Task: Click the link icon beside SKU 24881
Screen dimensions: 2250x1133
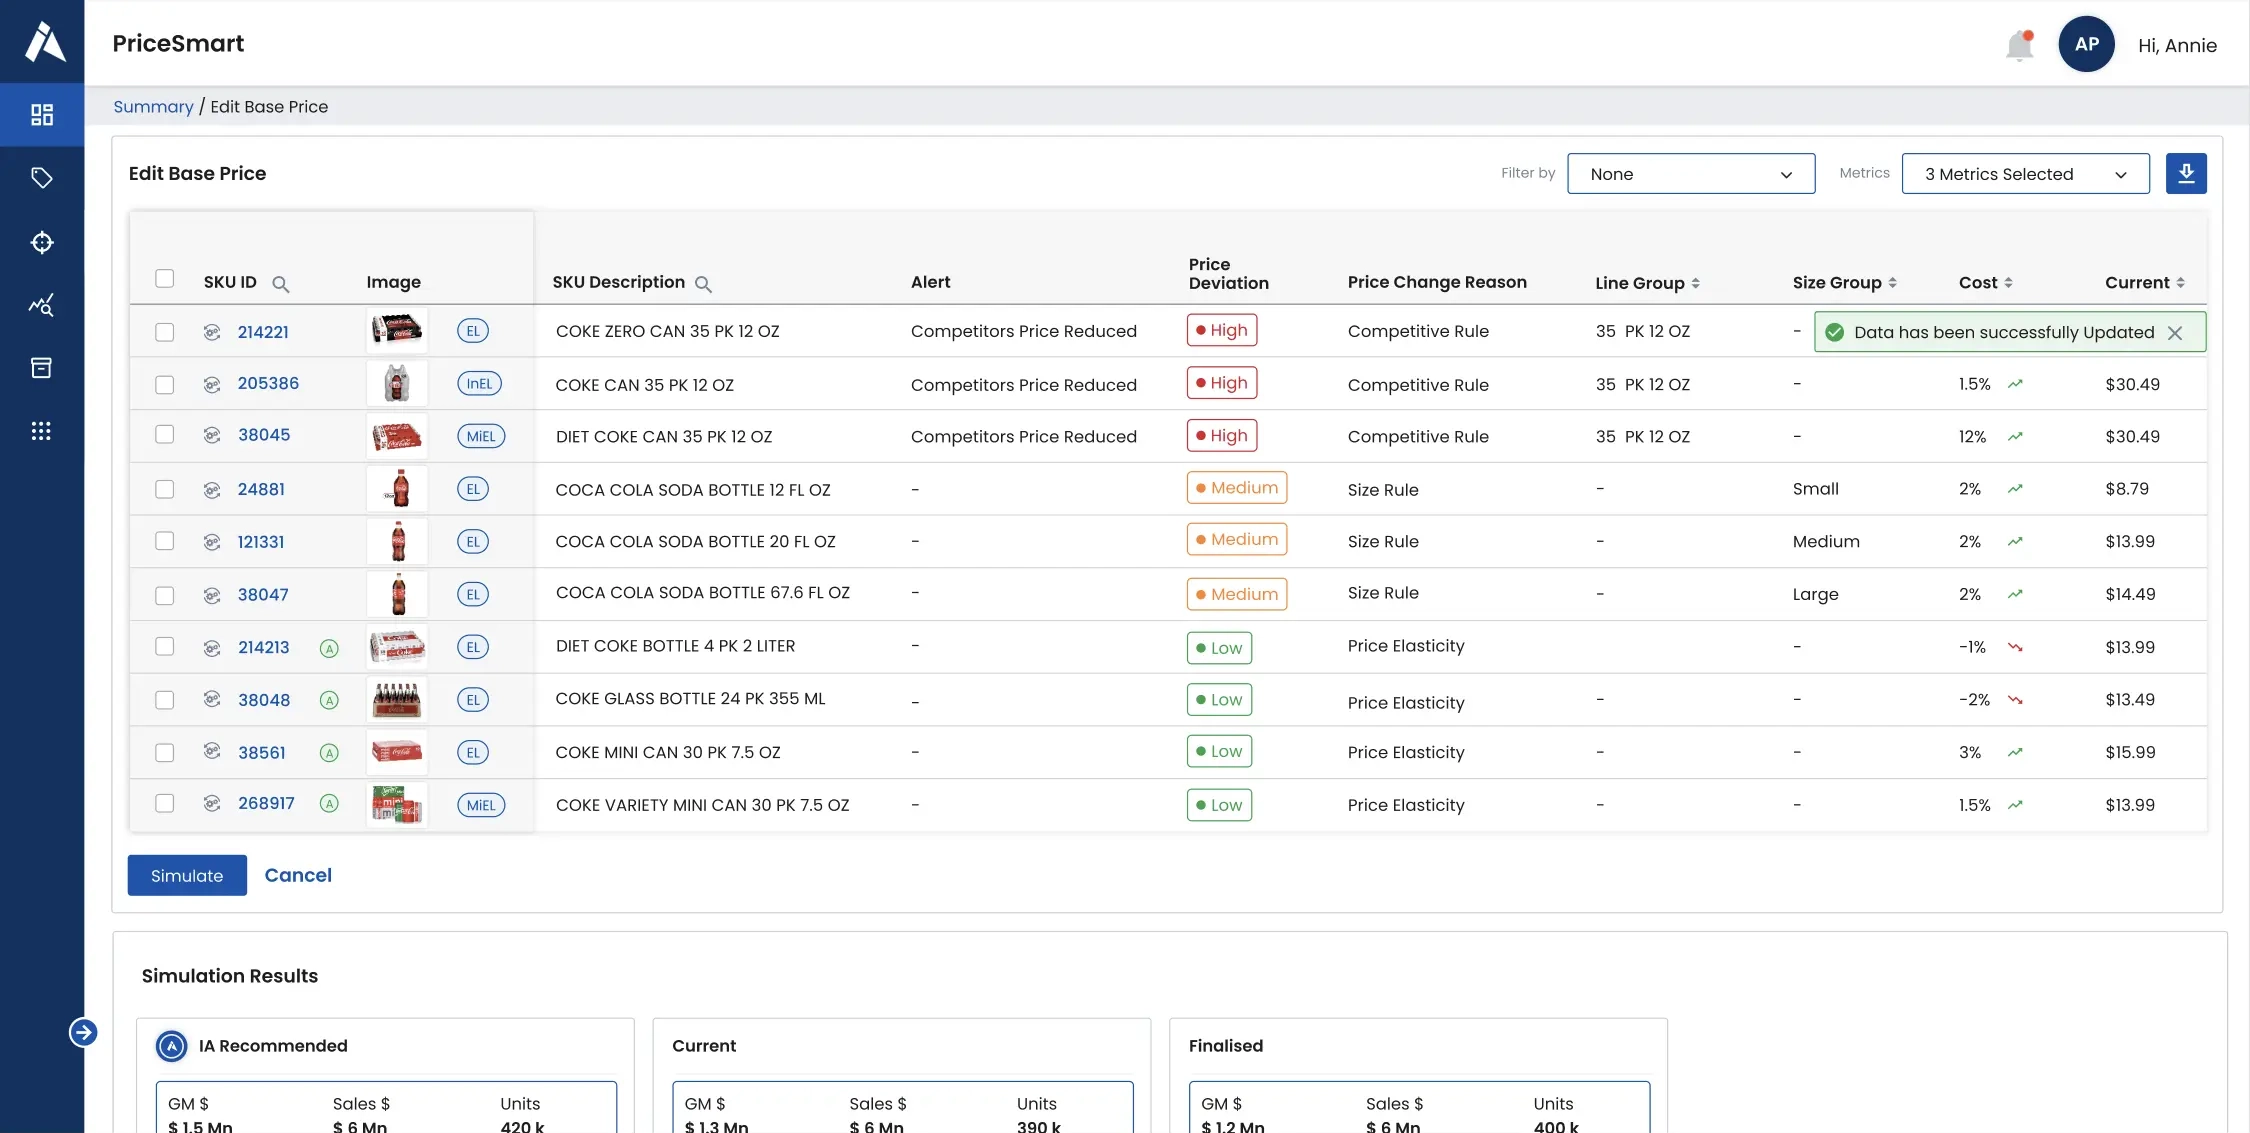Action: [x=212, y=489]
